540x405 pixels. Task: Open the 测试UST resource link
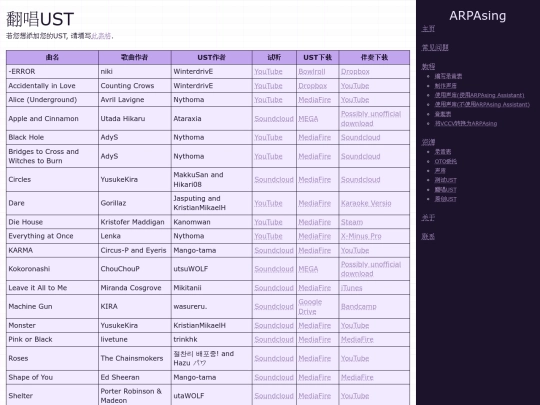point(445,180)
